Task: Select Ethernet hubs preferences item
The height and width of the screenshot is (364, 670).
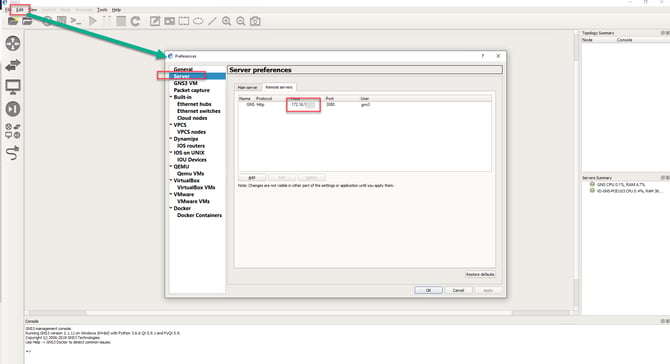Action: [194, 104]
